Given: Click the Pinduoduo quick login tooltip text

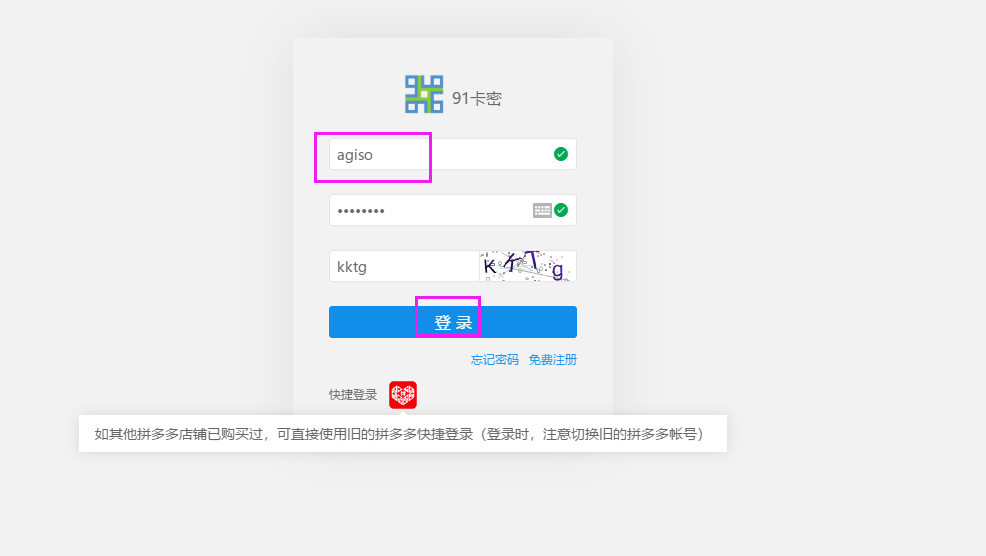Looking at the screenshot, I should coord(399,434).
